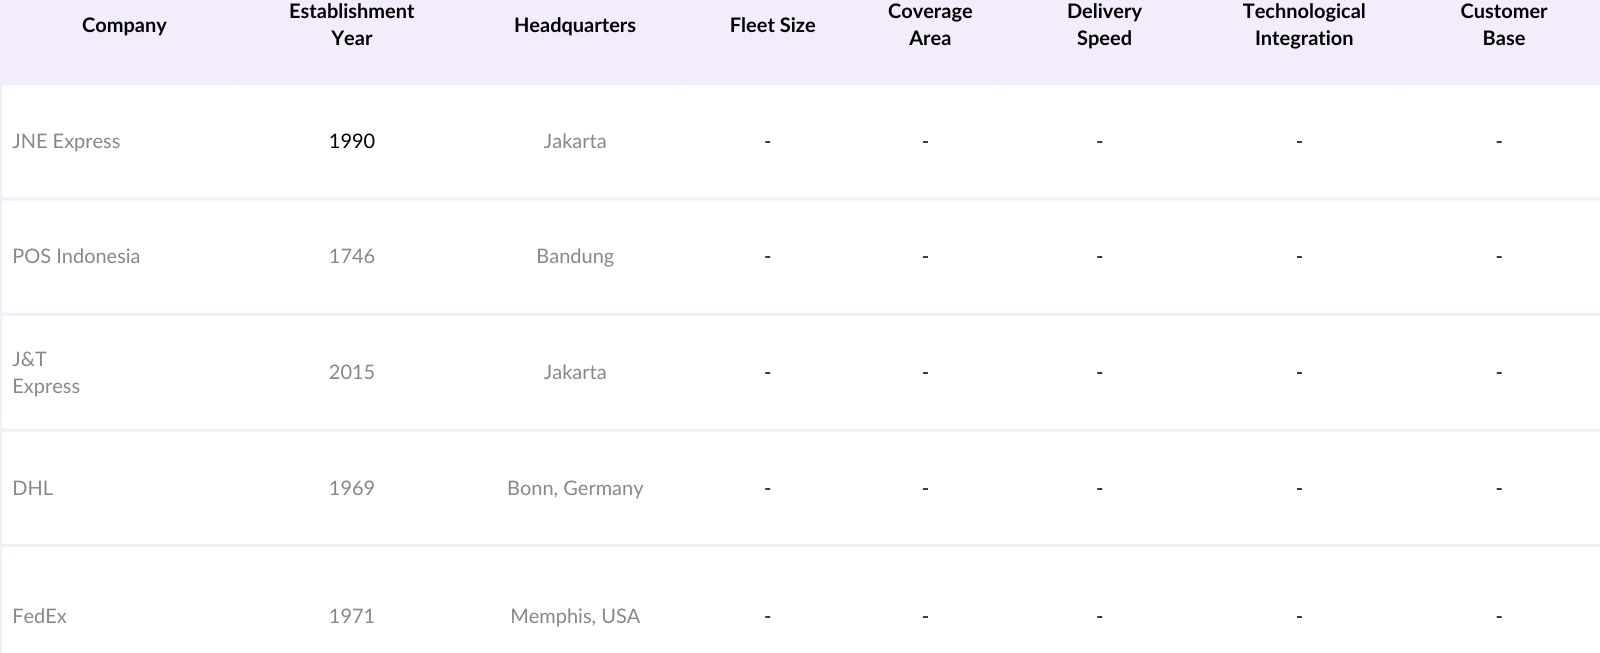Click the Establishment Year column header
The image size is (1600, 653).
[x=351, y=25]
